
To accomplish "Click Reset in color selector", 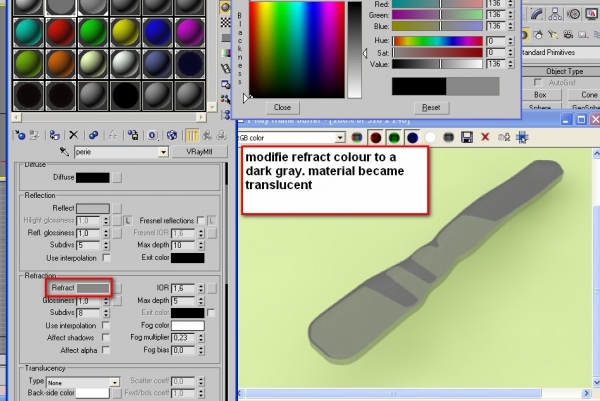I will click(431, 108).
